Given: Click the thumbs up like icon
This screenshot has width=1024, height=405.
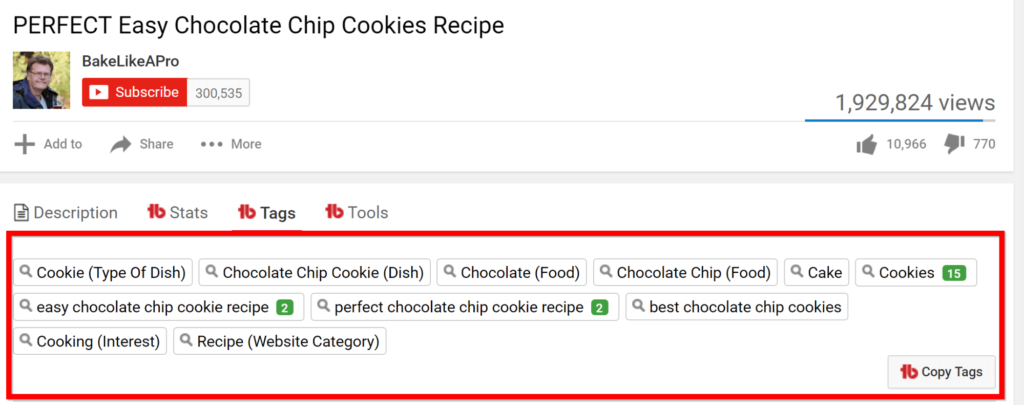Looking at the screenshot, I should 866,144.
